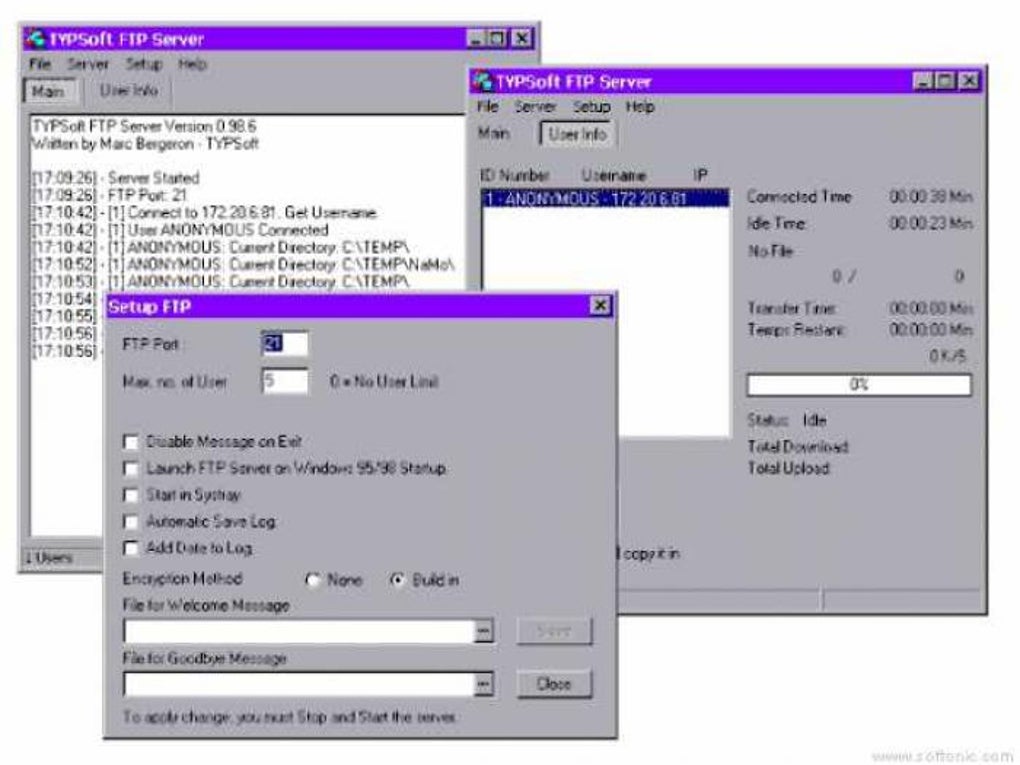Screen dimensions: 1020x765
Task: Click the 'Server Started' log line
Action: pyautogui.click(x=116, y=178)
